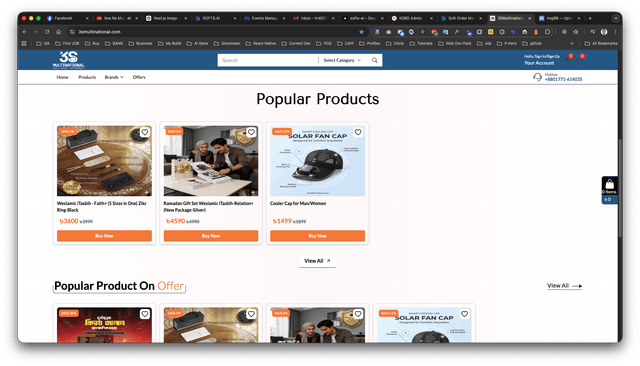Open the extensions puzzle icon
Image resolution: width=640 pixels, height=366 pixels.
547,32
